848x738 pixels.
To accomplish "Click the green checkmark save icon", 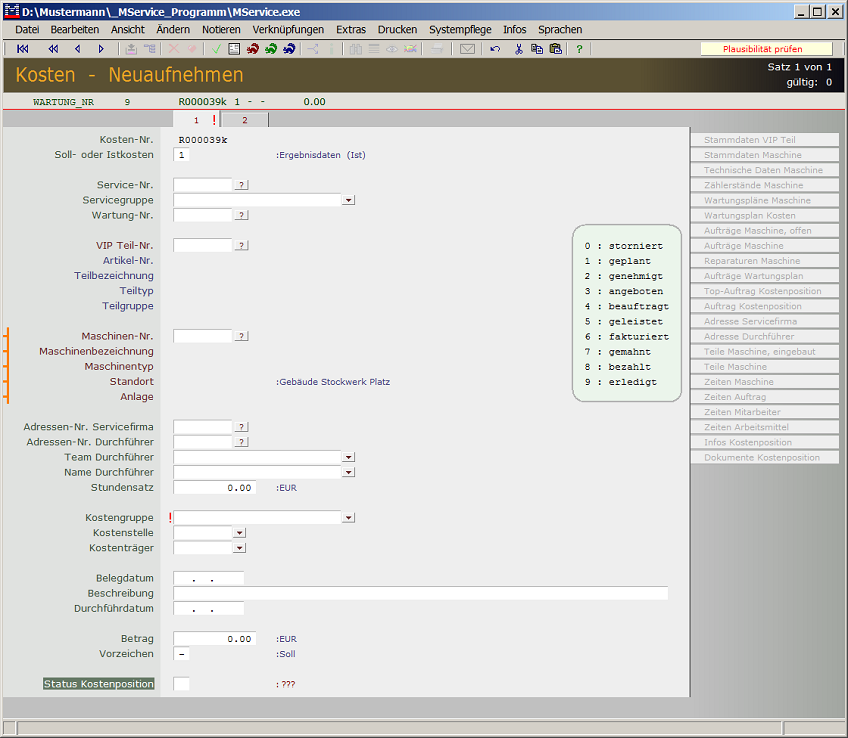I will click(216, 49).
